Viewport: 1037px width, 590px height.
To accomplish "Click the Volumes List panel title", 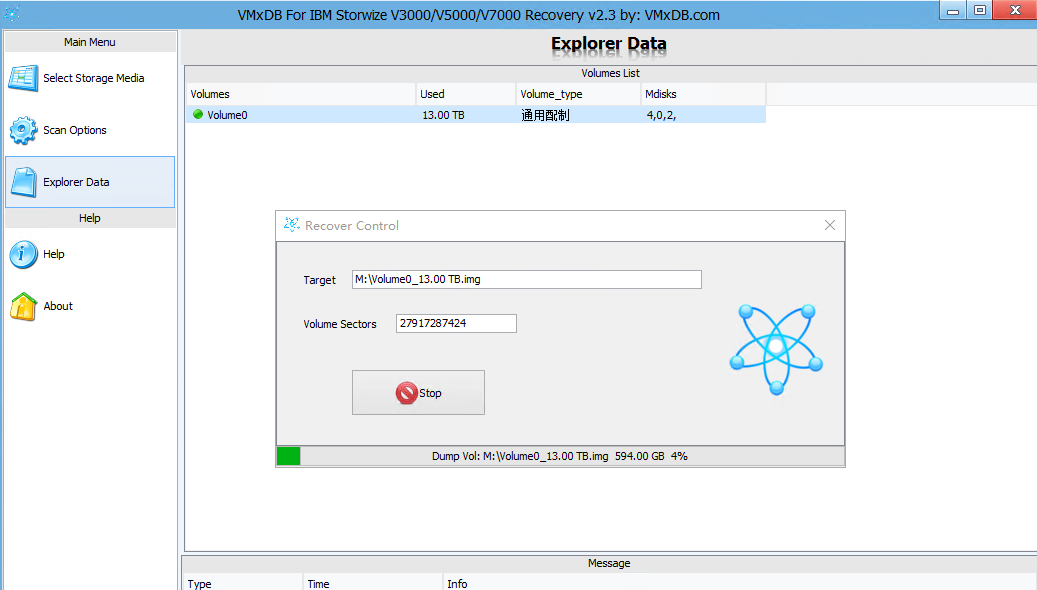I will [x=610, y=73].
